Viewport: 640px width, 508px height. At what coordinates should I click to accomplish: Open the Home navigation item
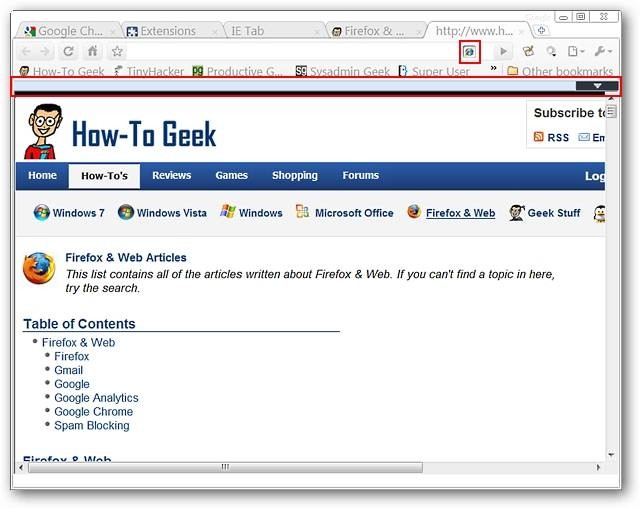tap(42, 175)
